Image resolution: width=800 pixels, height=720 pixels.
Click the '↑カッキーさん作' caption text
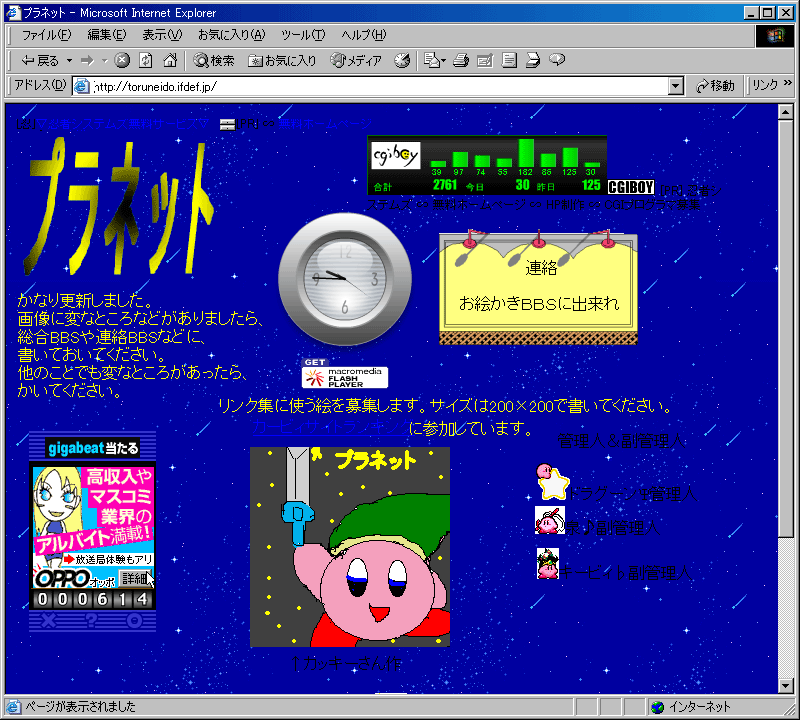346,663
